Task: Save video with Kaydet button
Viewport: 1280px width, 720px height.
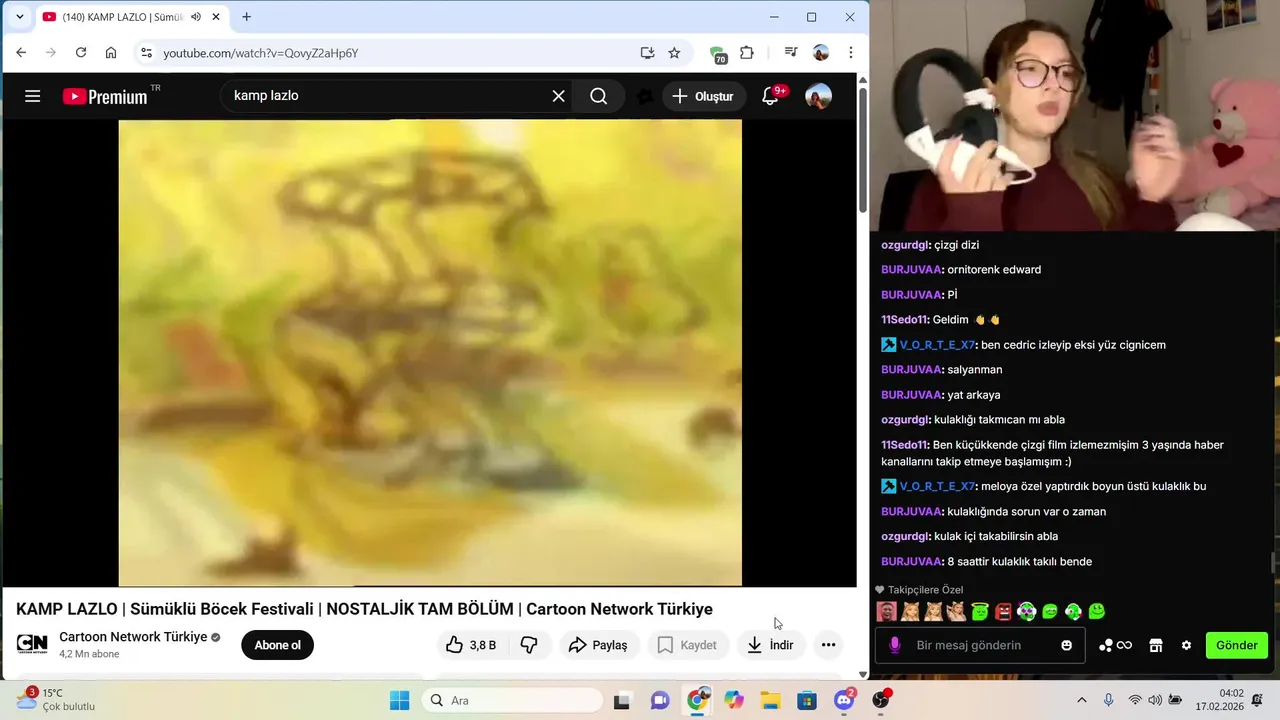Action: coord(687,645)
